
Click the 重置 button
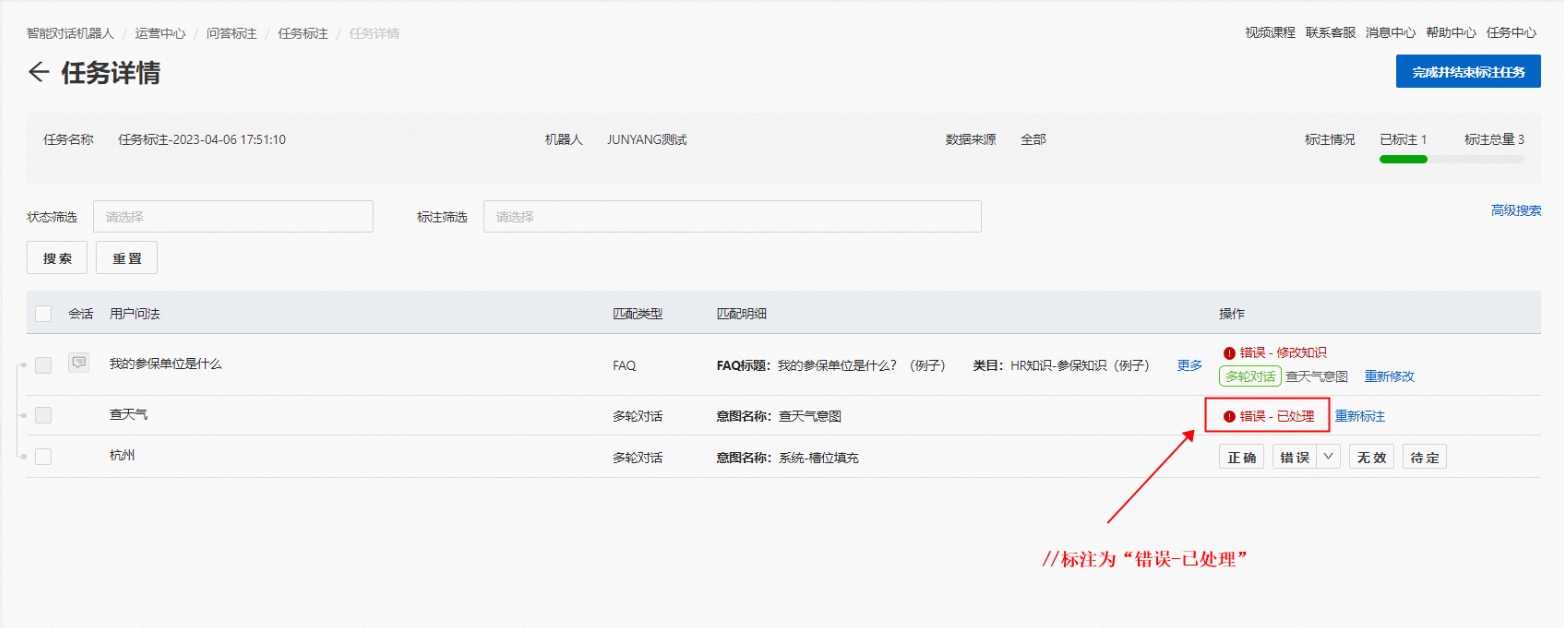click(127, 258)
